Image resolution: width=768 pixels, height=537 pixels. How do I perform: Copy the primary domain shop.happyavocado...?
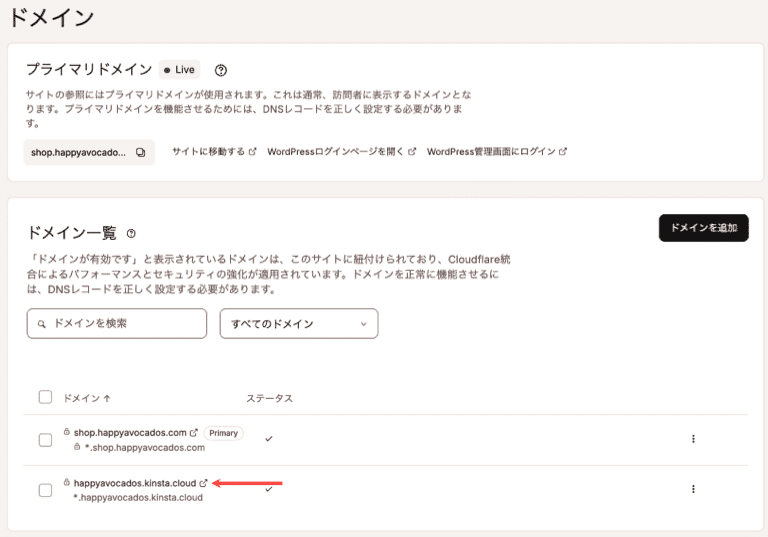(x=141, y=152)
